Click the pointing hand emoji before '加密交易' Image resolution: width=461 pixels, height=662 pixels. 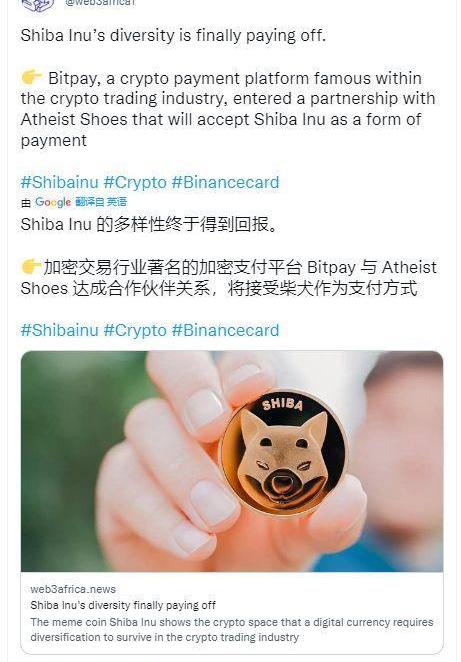pos(31,267)
